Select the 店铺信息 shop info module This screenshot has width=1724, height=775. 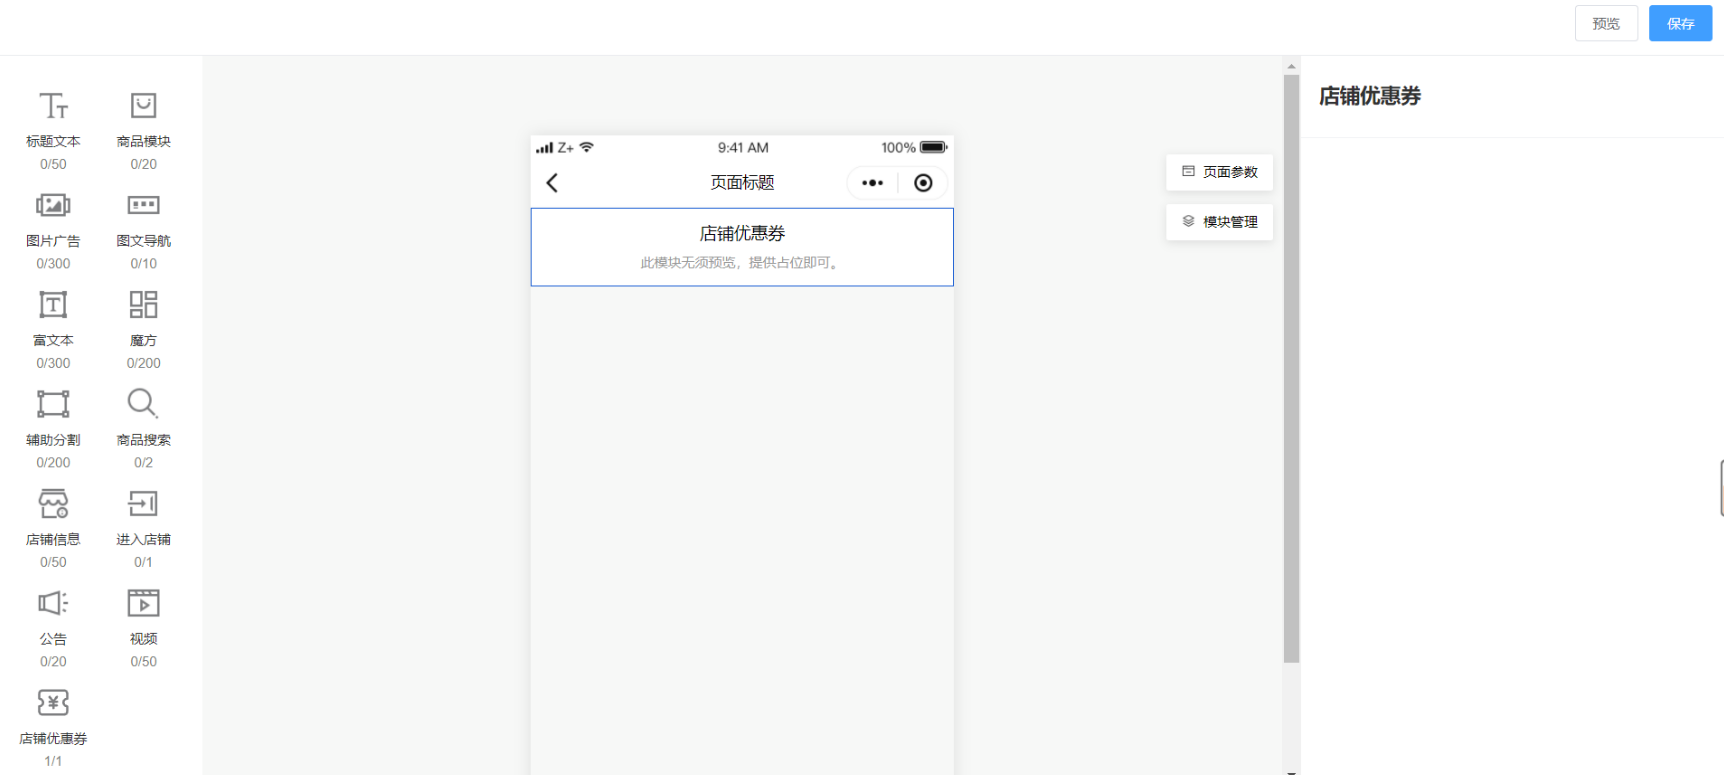(x=53, y=528)
